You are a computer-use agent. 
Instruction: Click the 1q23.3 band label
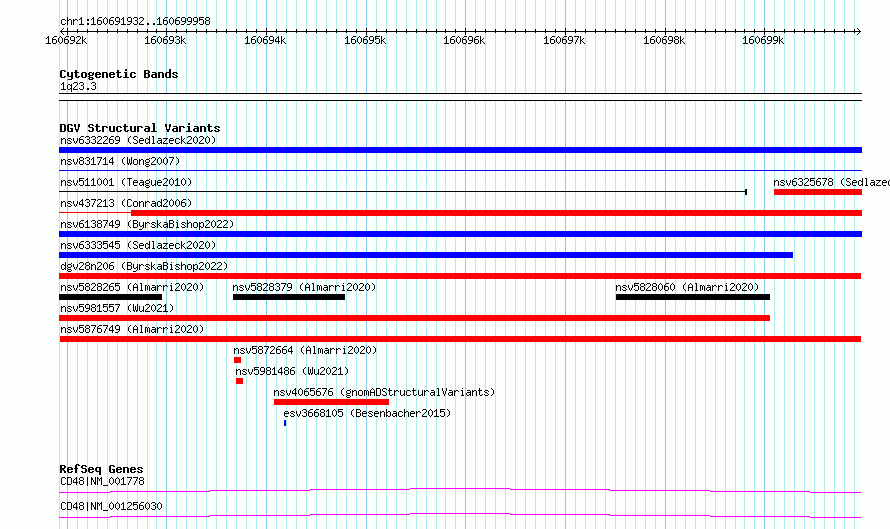[x=78, y=86]
